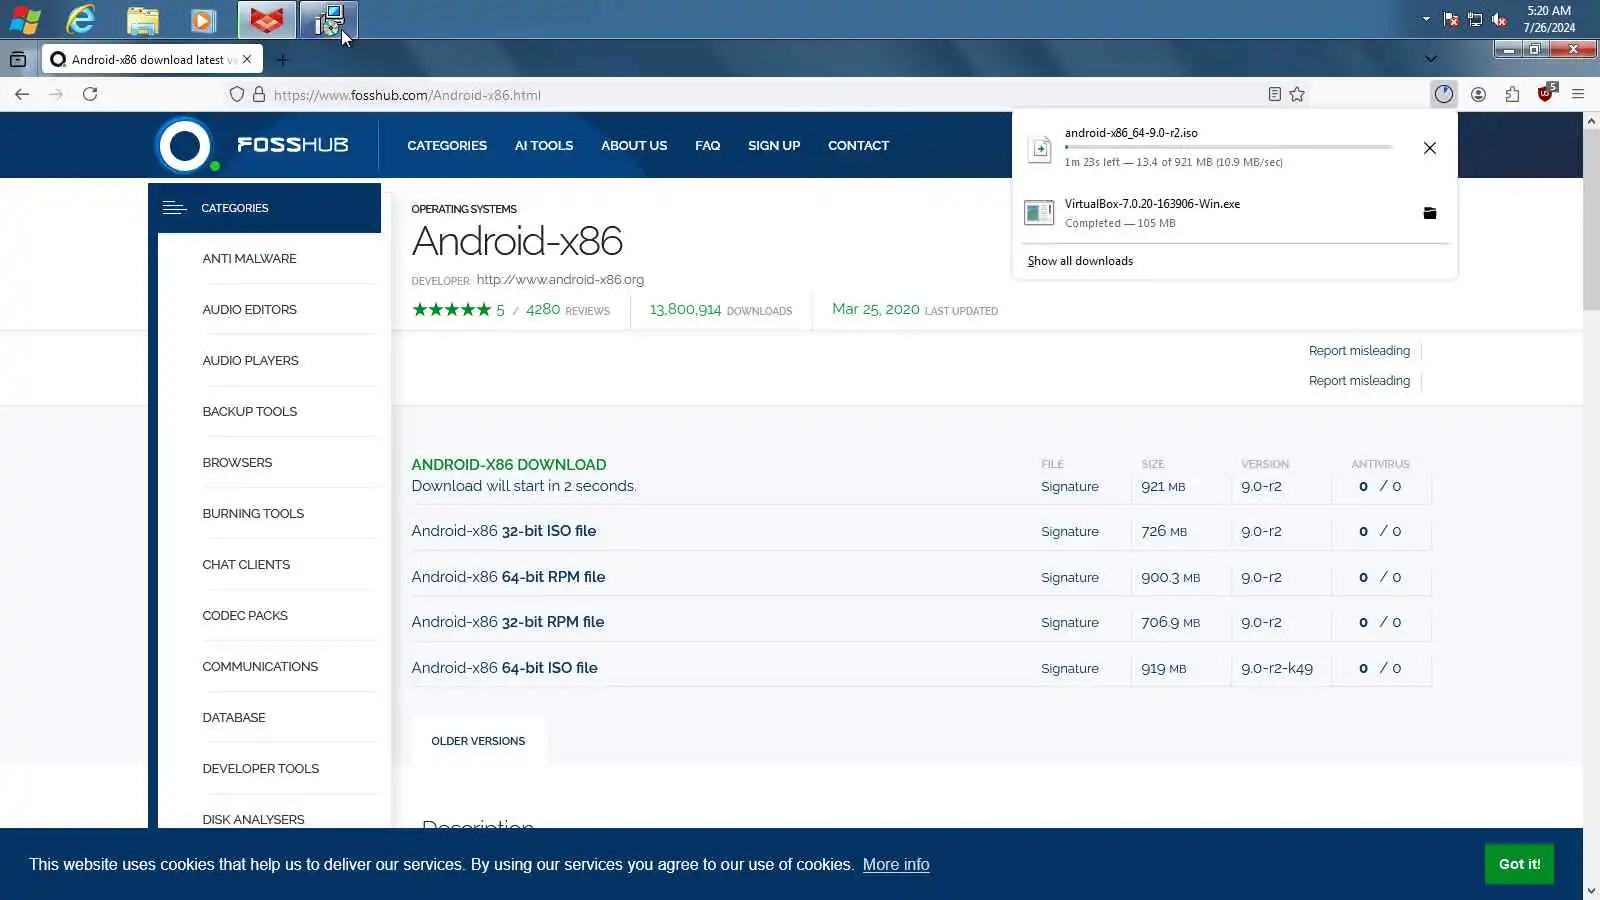Screen dimensions: 1600x900
Task: Open a new browser tab
Action: coord(282,59)
